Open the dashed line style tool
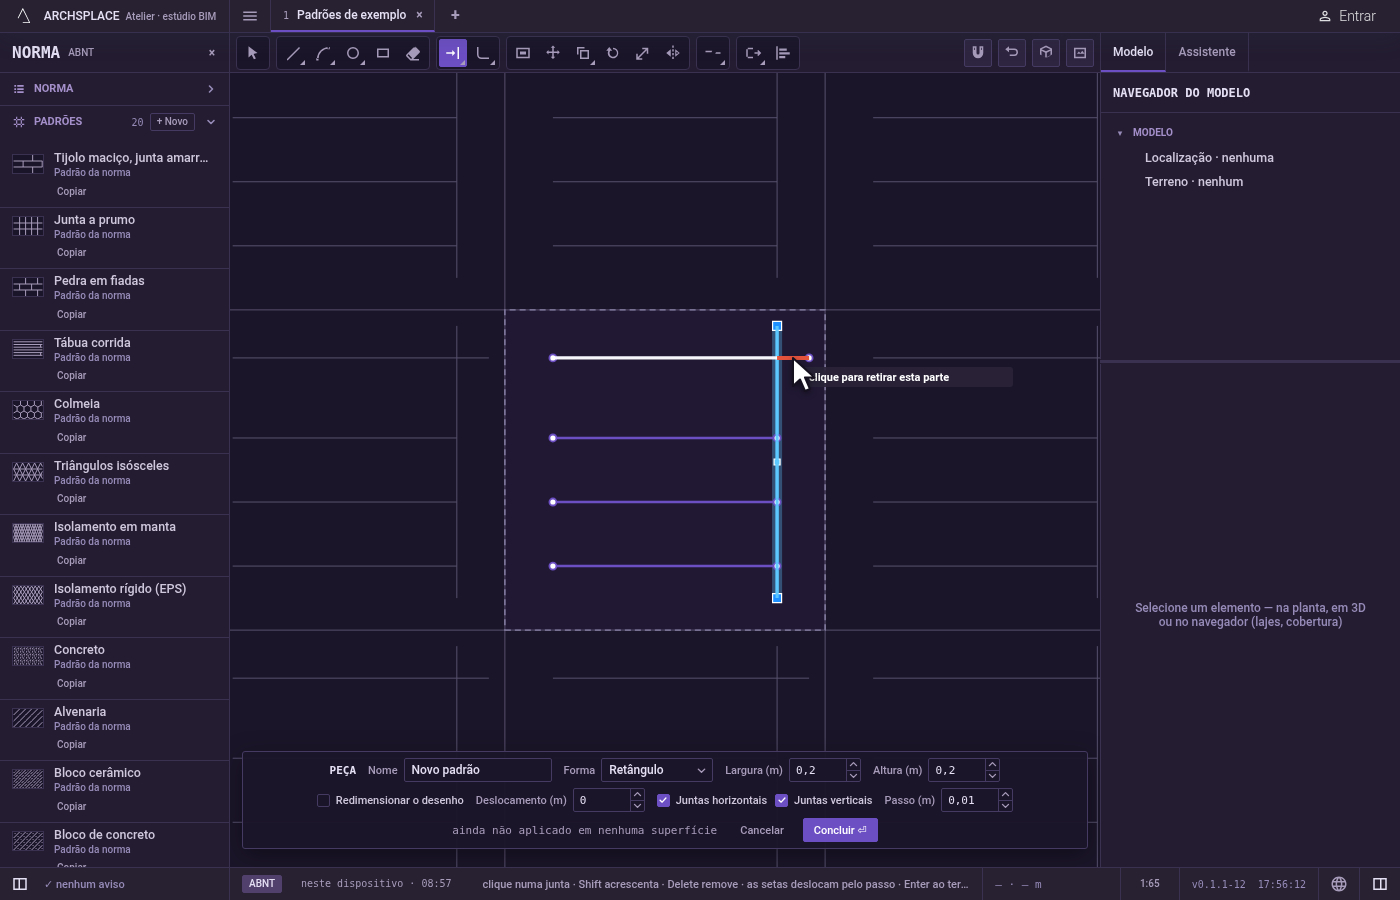 point(713,53)
